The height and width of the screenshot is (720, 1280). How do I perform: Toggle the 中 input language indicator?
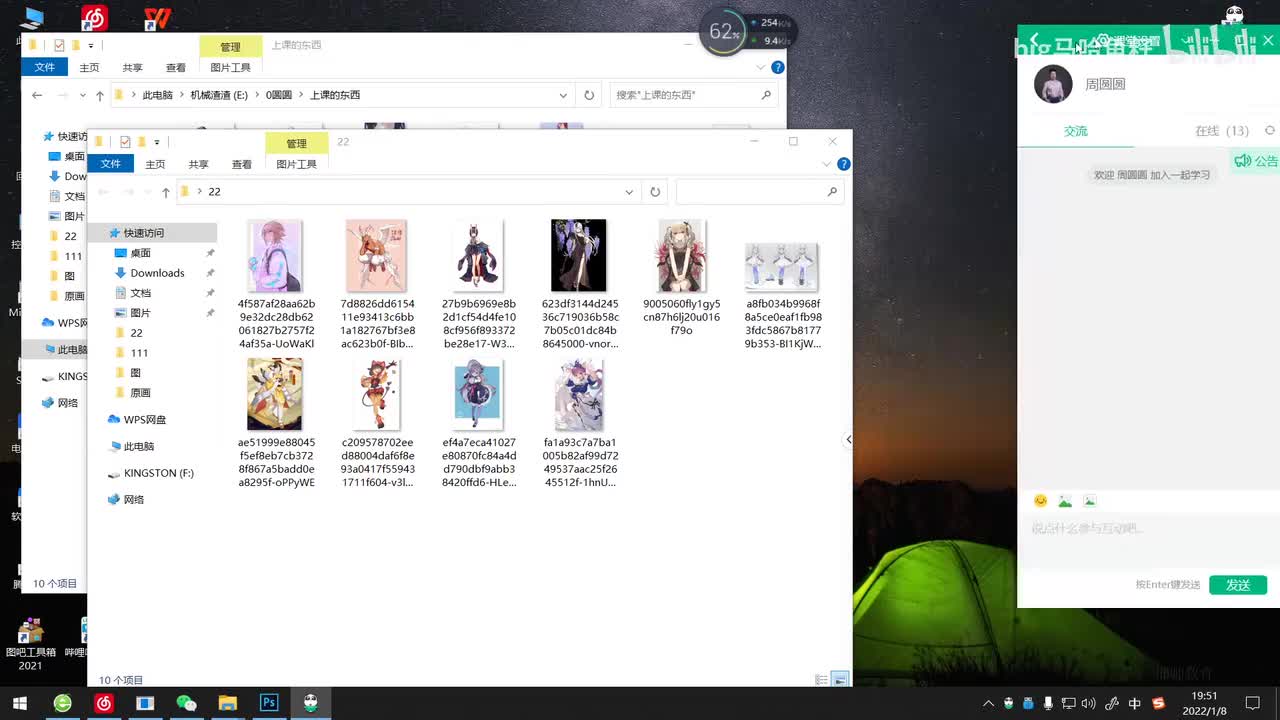coord(1135,703)
